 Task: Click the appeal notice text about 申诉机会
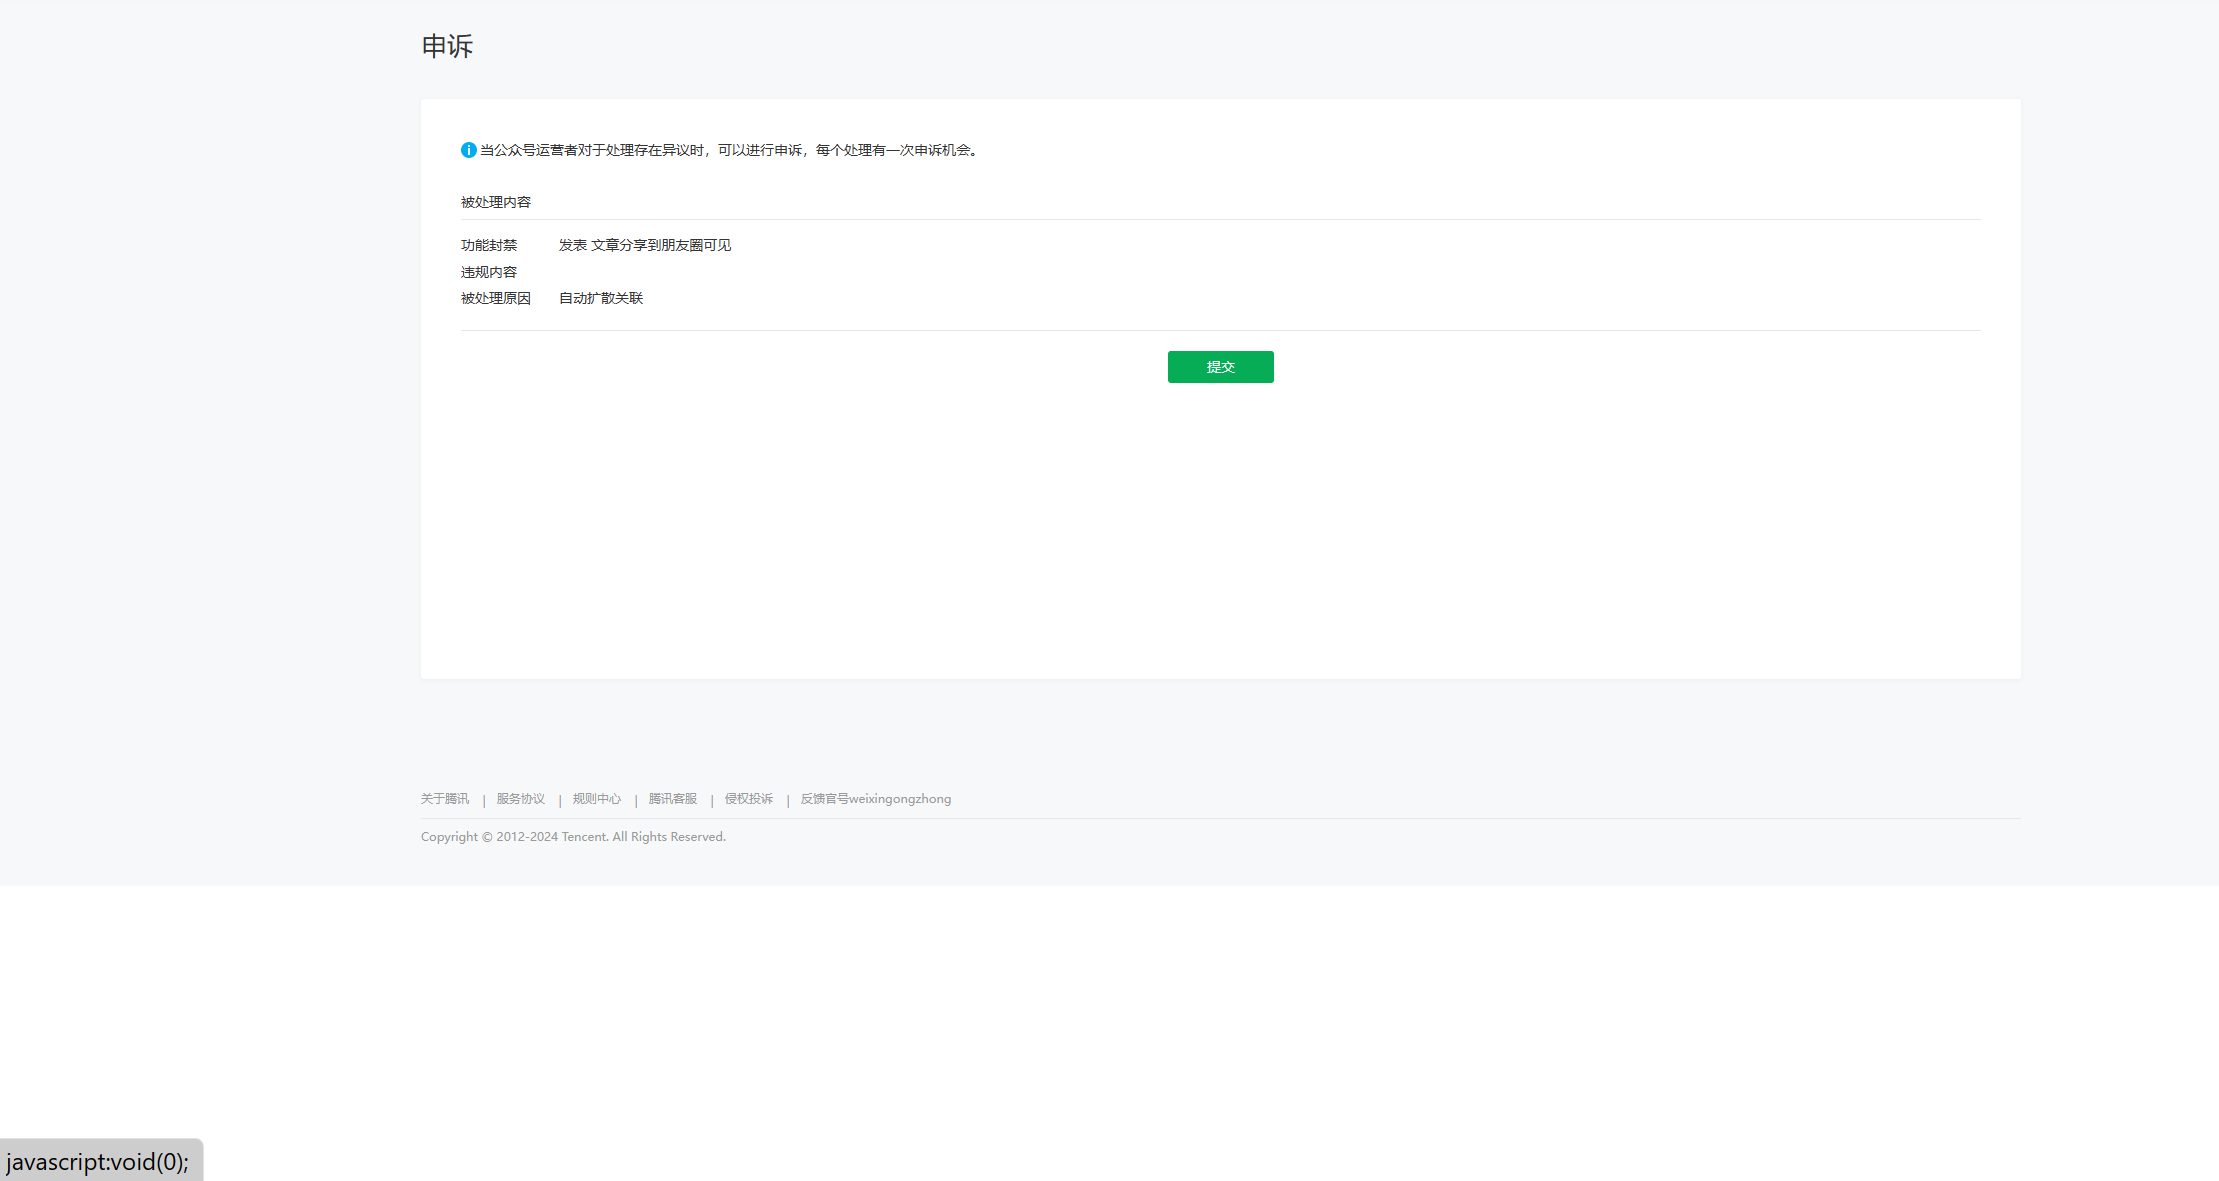point(730,150)
